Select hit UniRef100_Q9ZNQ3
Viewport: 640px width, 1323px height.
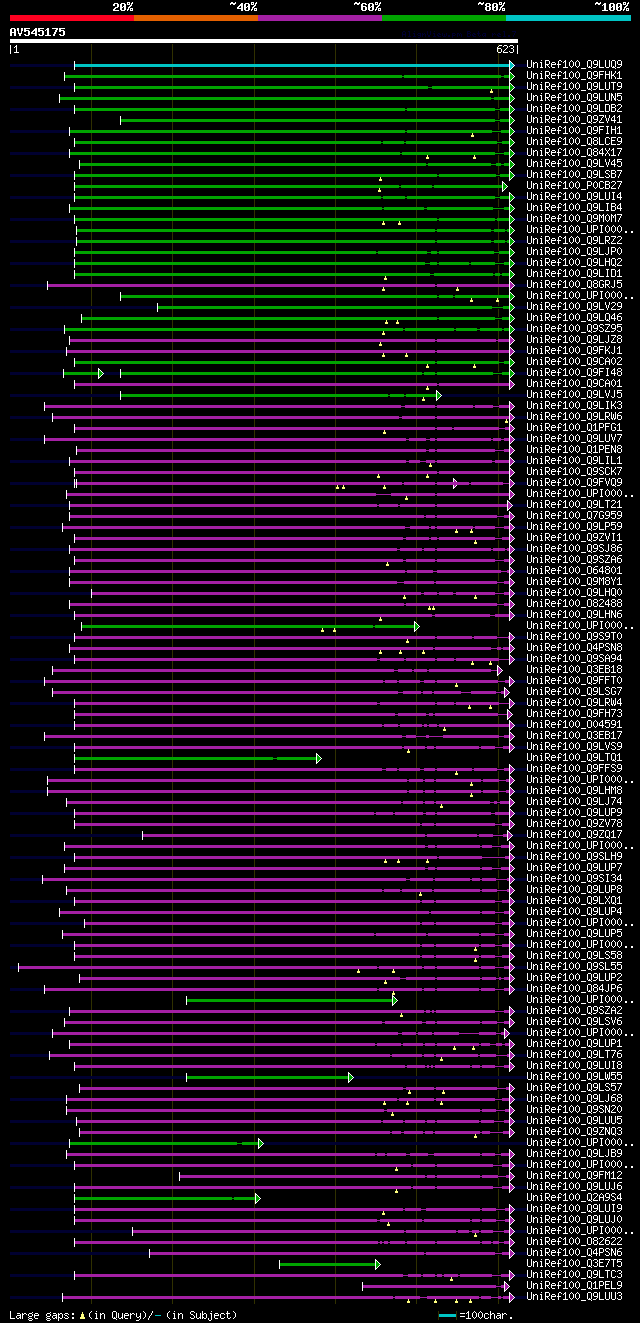[575, 1132]
